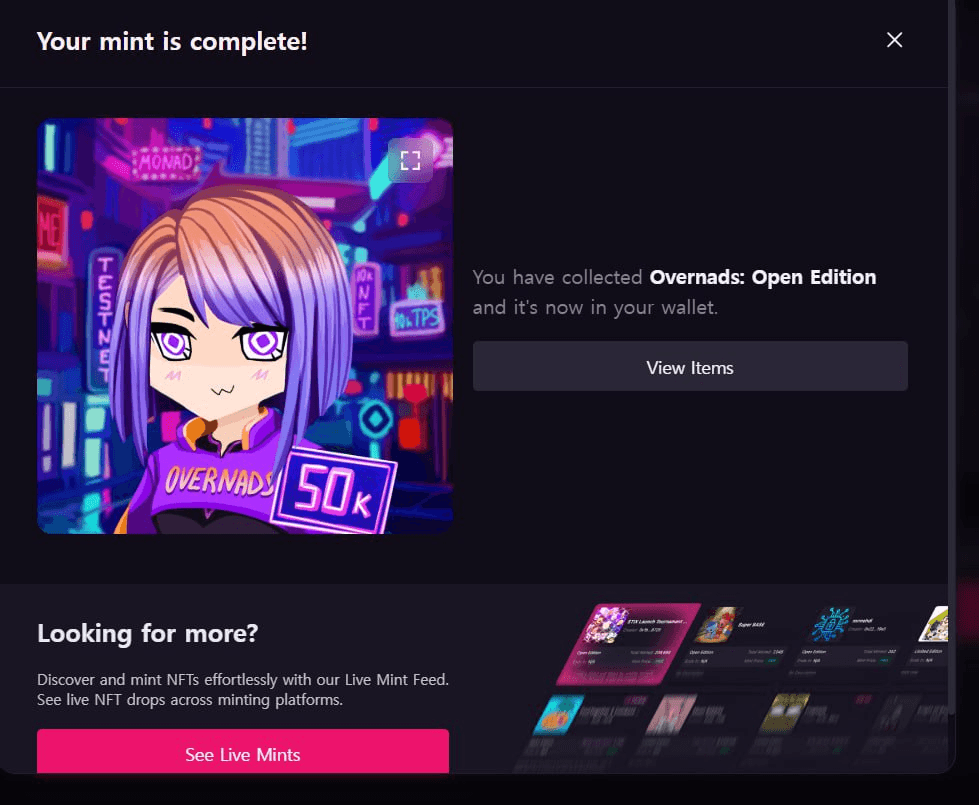Open See Live Mints
The image size is (979, 805).
pyautogui.click(x=243, y=752)
